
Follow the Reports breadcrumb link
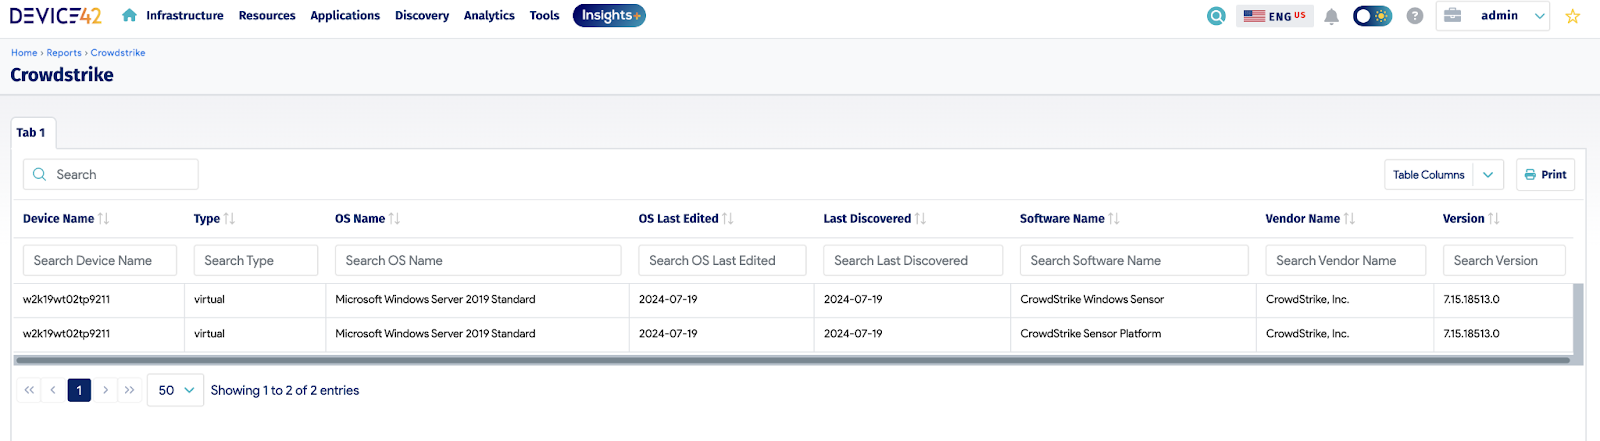[x=64, y=53]
